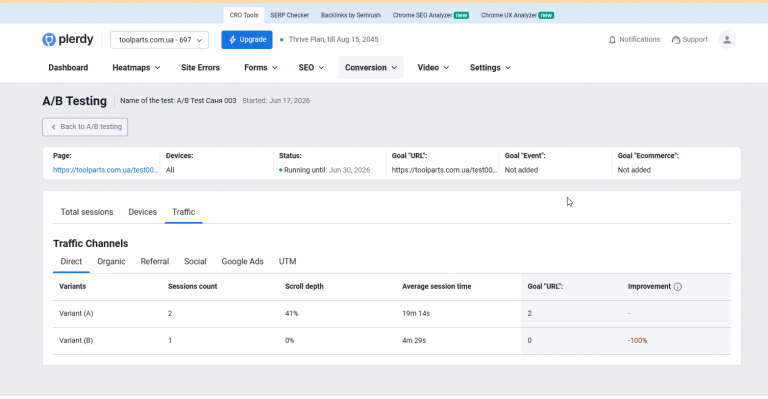Select Google Ads traffic channel
This screenshot has height=399, width=768.
pos(242,261)
